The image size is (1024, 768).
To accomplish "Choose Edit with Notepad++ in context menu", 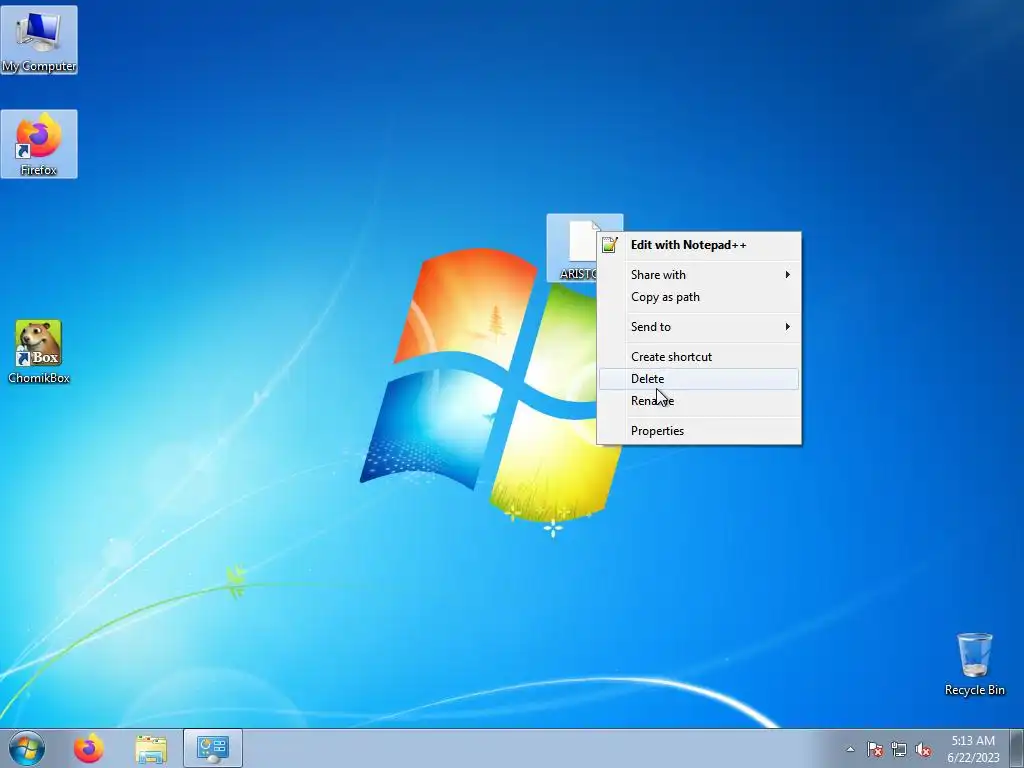I will pyautogui.click(x=699, y=245).
